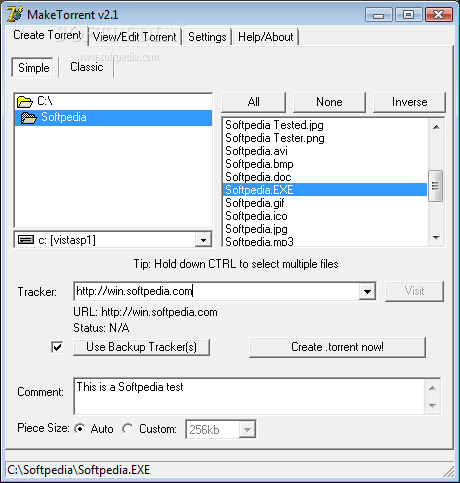The width and height of the screenshot is (460, 483).
Task: Select Softpedia.mp3 in file list
Action: tap(325, 241)
